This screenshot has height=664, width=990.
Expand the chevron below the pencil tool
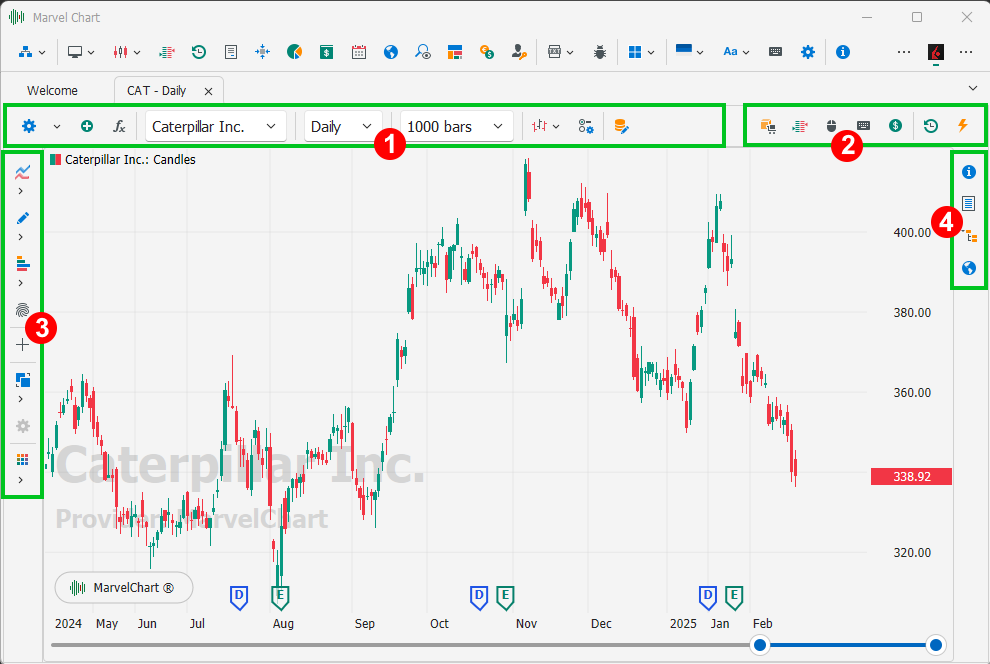21,237
